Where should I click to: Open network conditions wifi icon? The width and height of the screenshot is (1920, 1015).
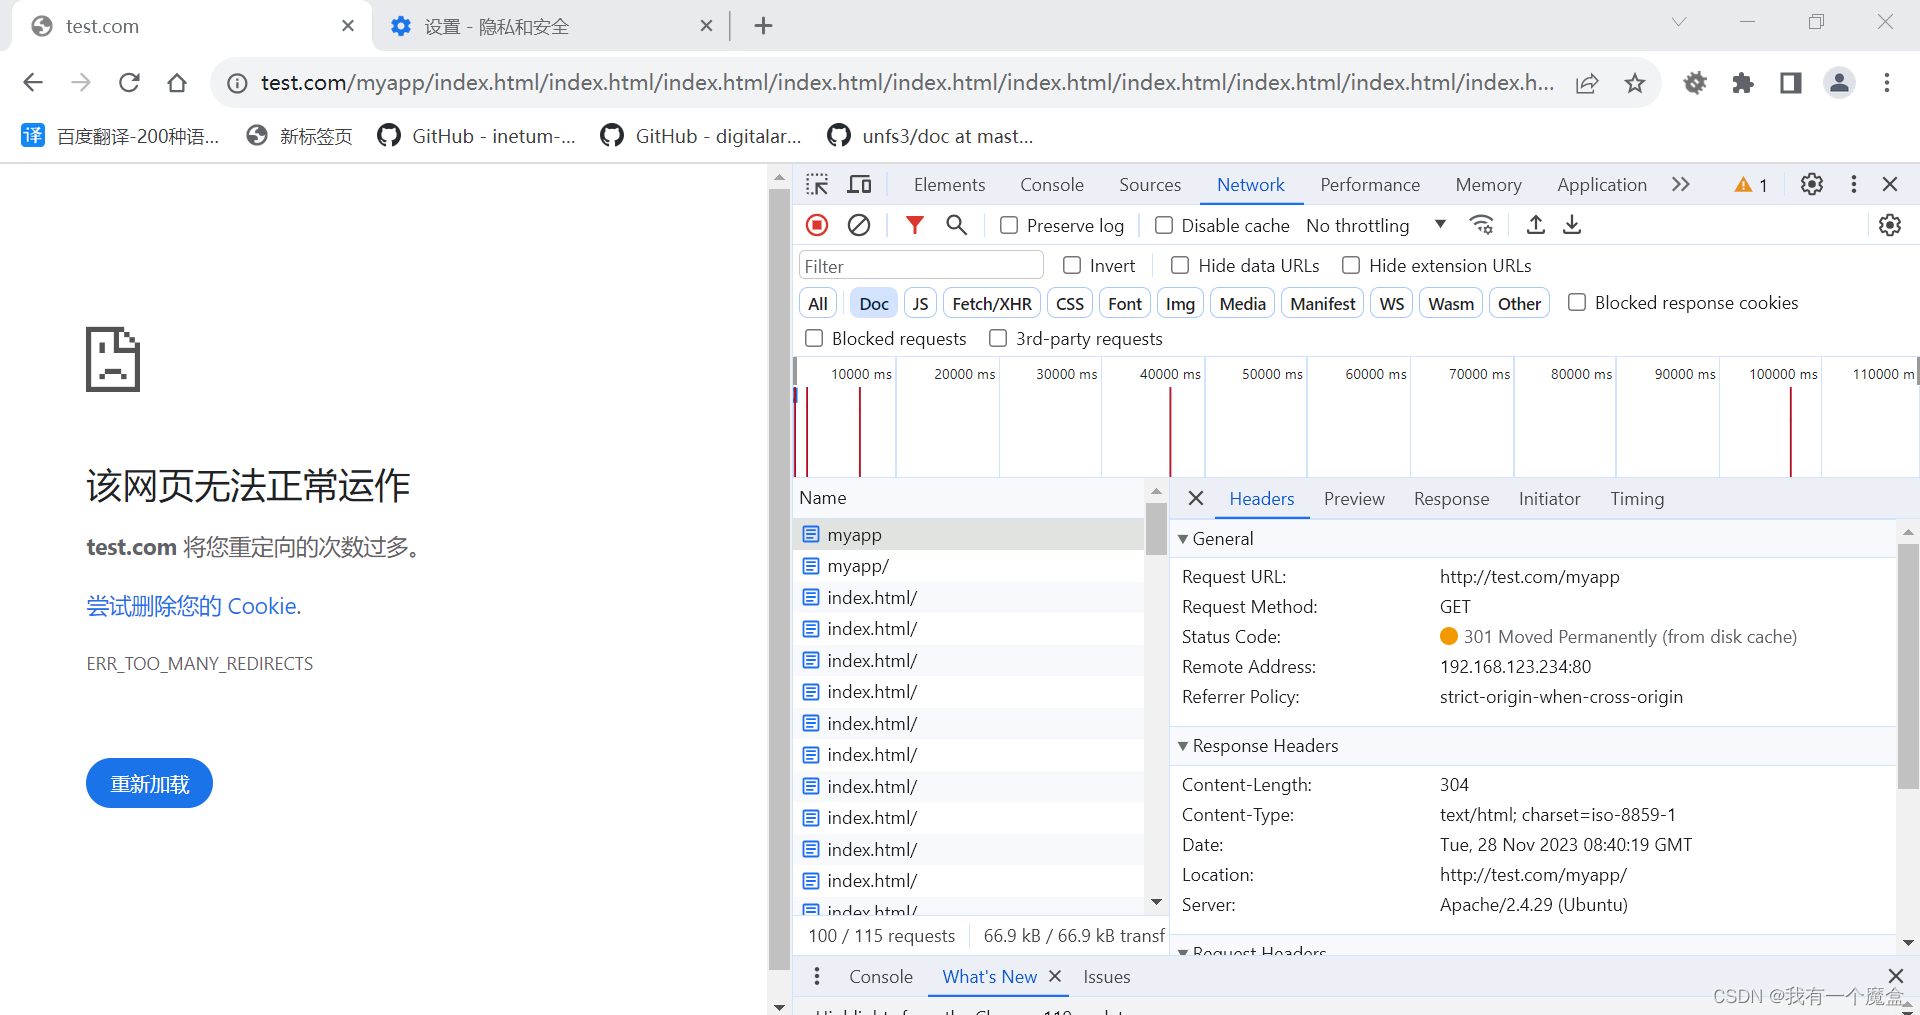point(1481,225)
